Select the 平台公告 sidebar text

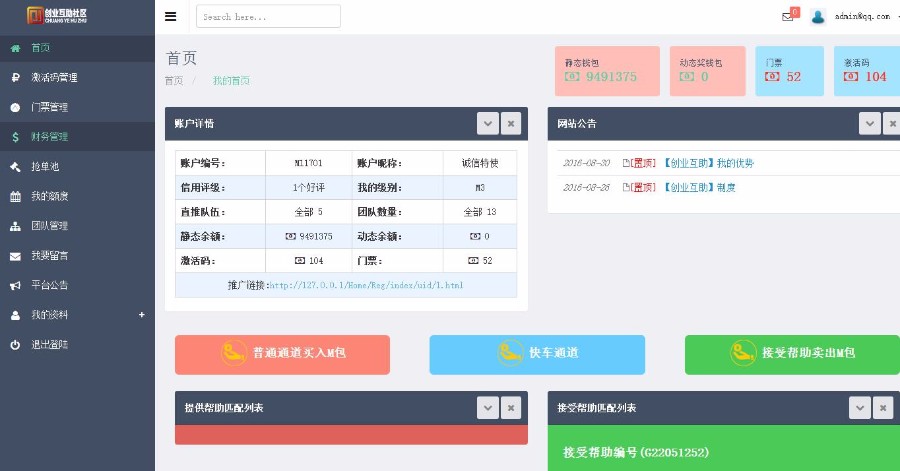tap(50, 285)
